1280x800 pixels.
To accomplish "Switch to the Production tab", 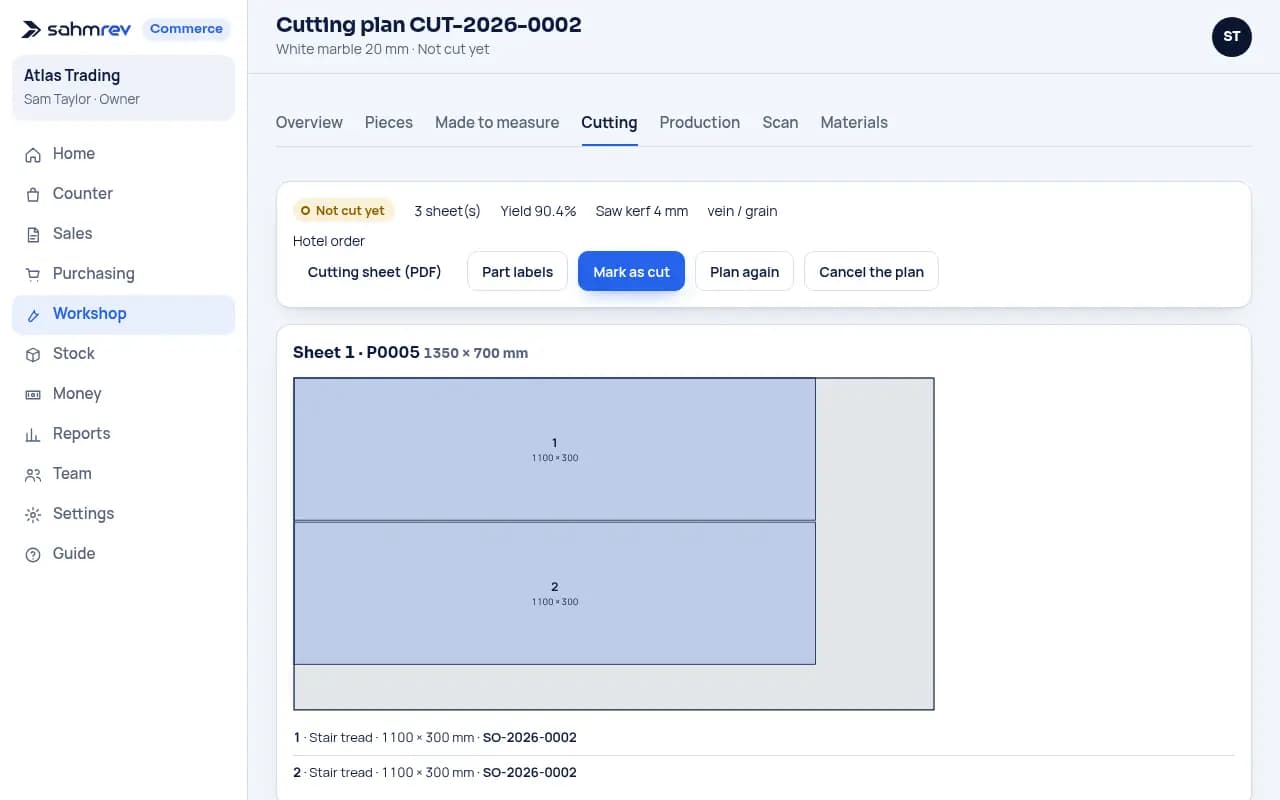I will (700, 122).
